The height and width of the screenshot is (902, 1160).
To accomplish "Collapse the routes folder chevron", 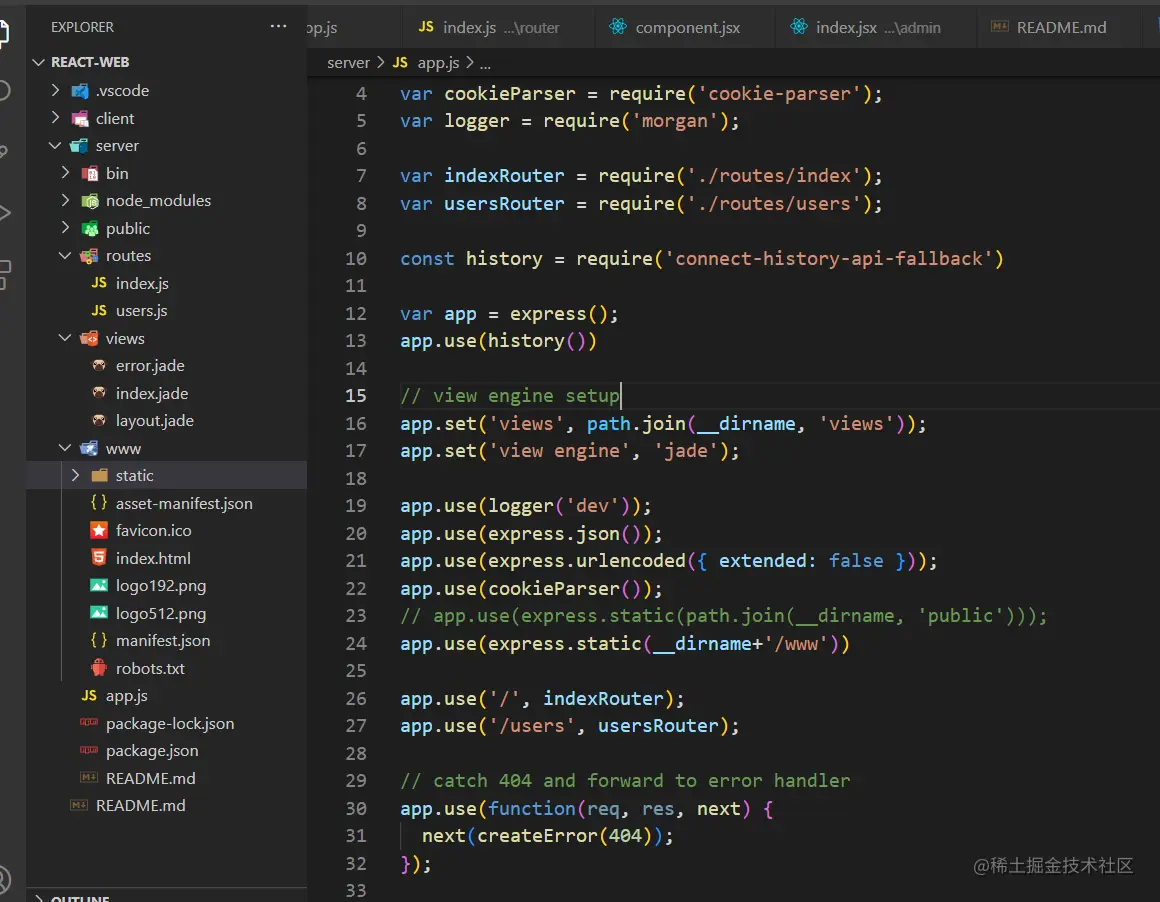I will 66,255.
